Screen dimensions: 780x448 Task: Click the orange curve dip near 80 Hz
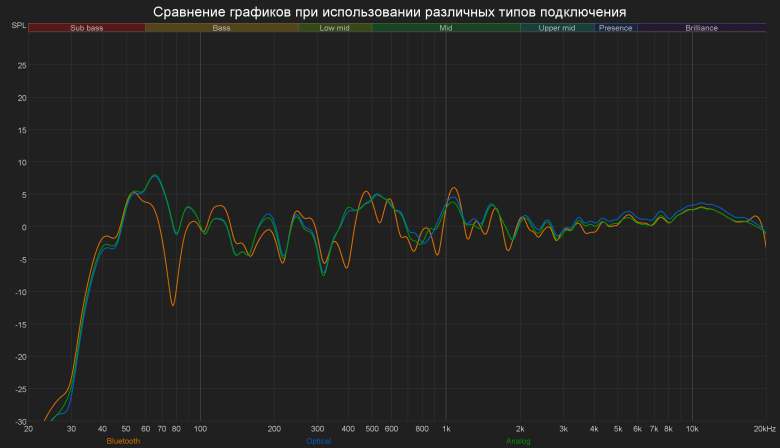173,304
